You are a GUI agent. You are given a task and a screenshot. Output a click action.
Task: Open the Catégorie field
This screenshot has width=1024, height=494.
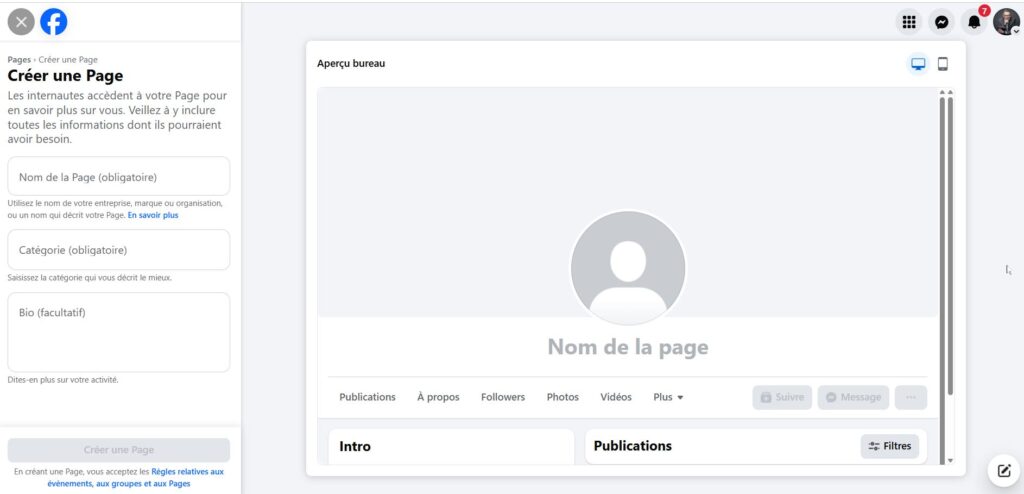(x=119, y=250)
